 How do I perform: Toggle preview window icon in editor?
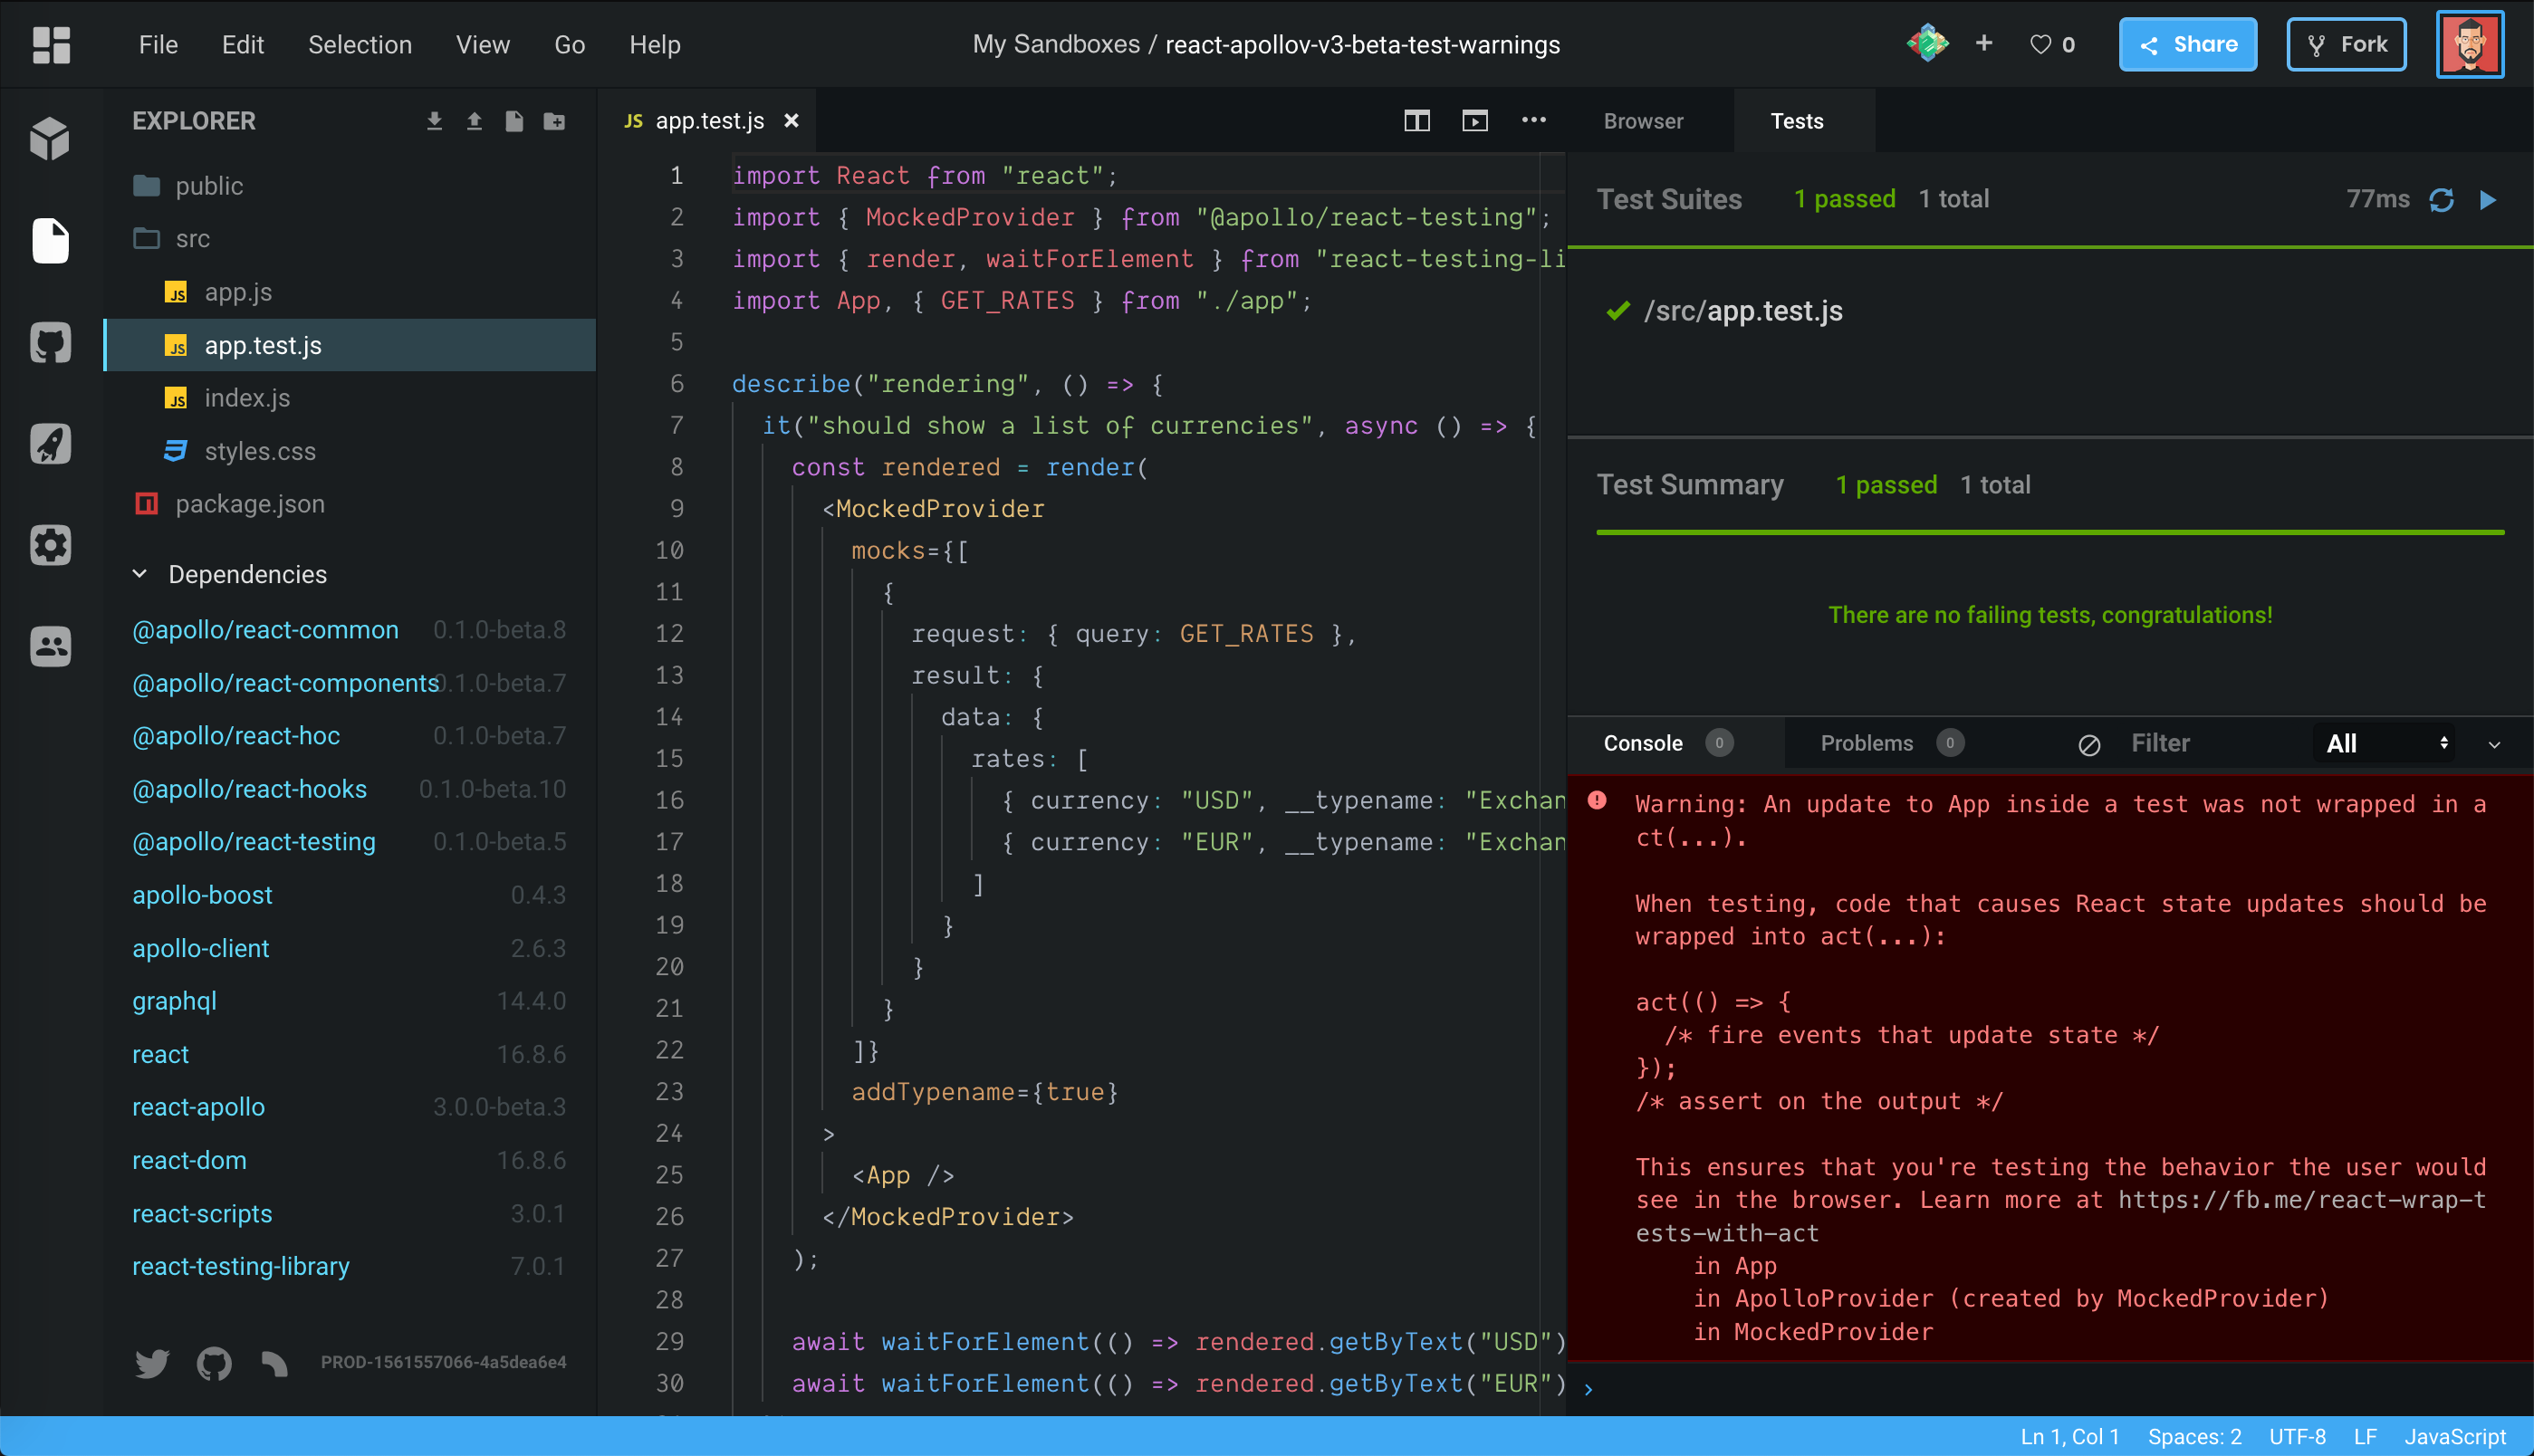(x=1474, y=121)
